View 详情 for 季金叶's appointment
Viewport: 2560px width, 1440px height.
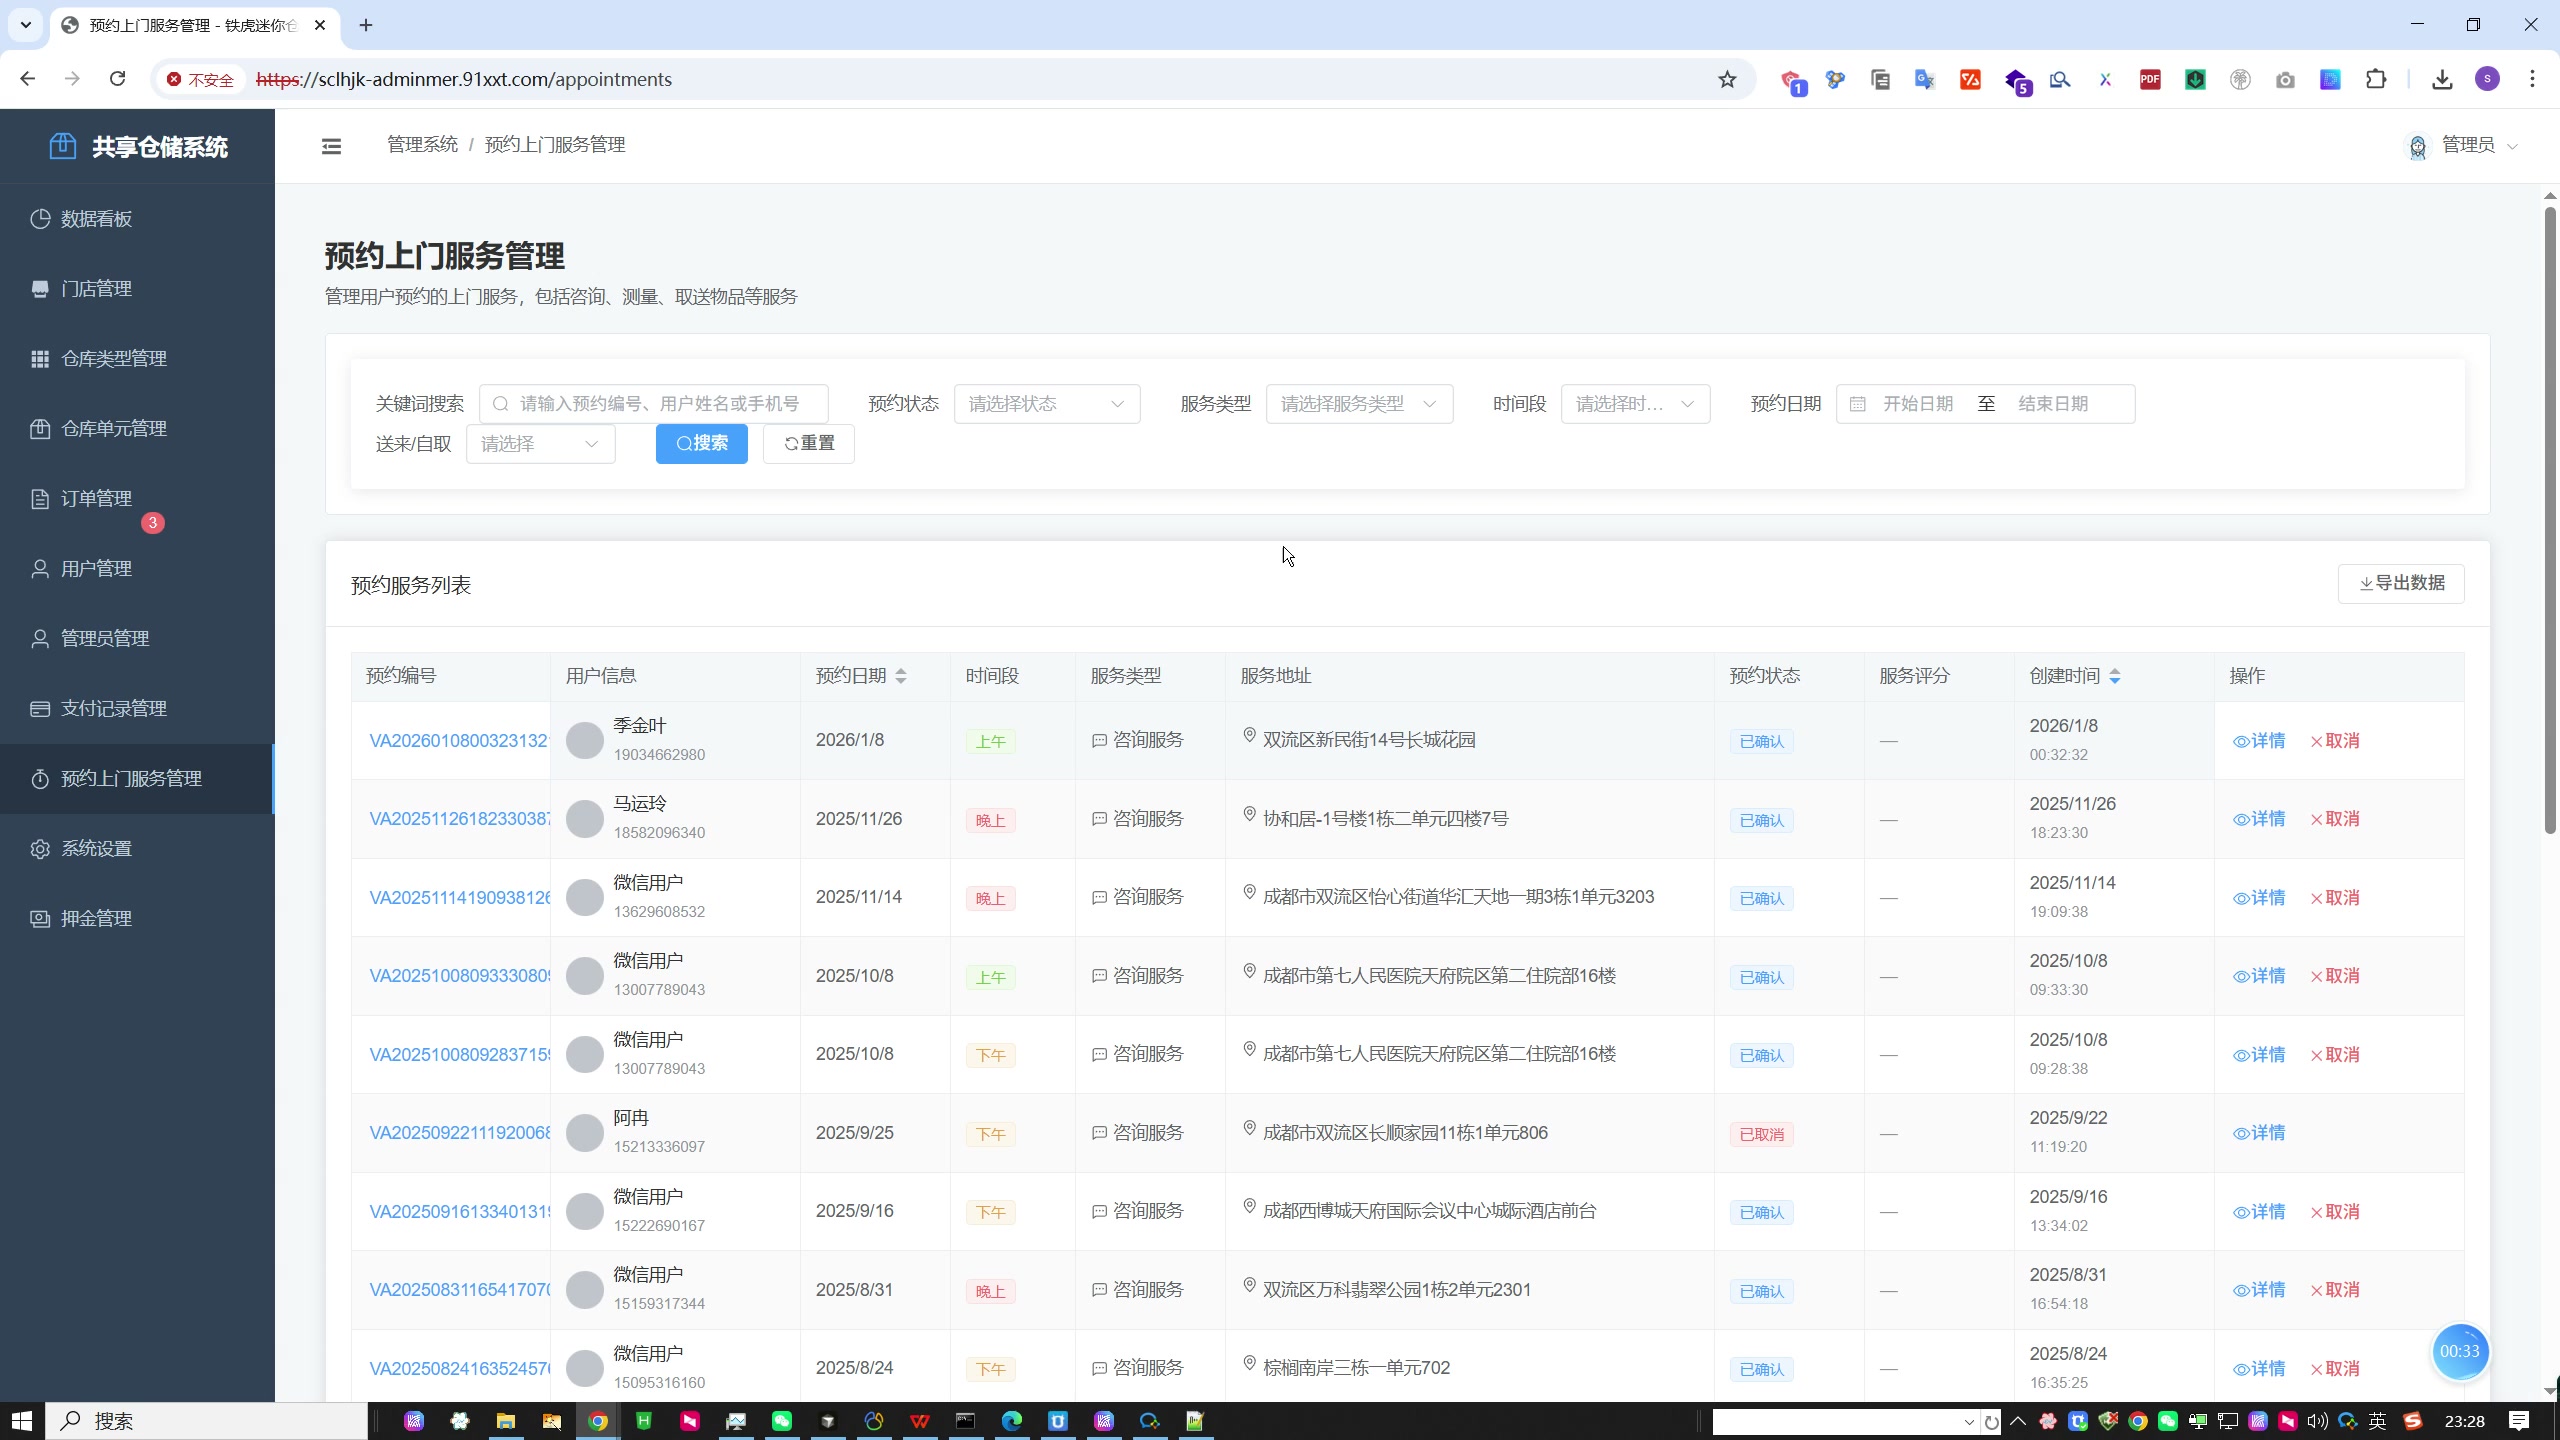(2259, 741)
